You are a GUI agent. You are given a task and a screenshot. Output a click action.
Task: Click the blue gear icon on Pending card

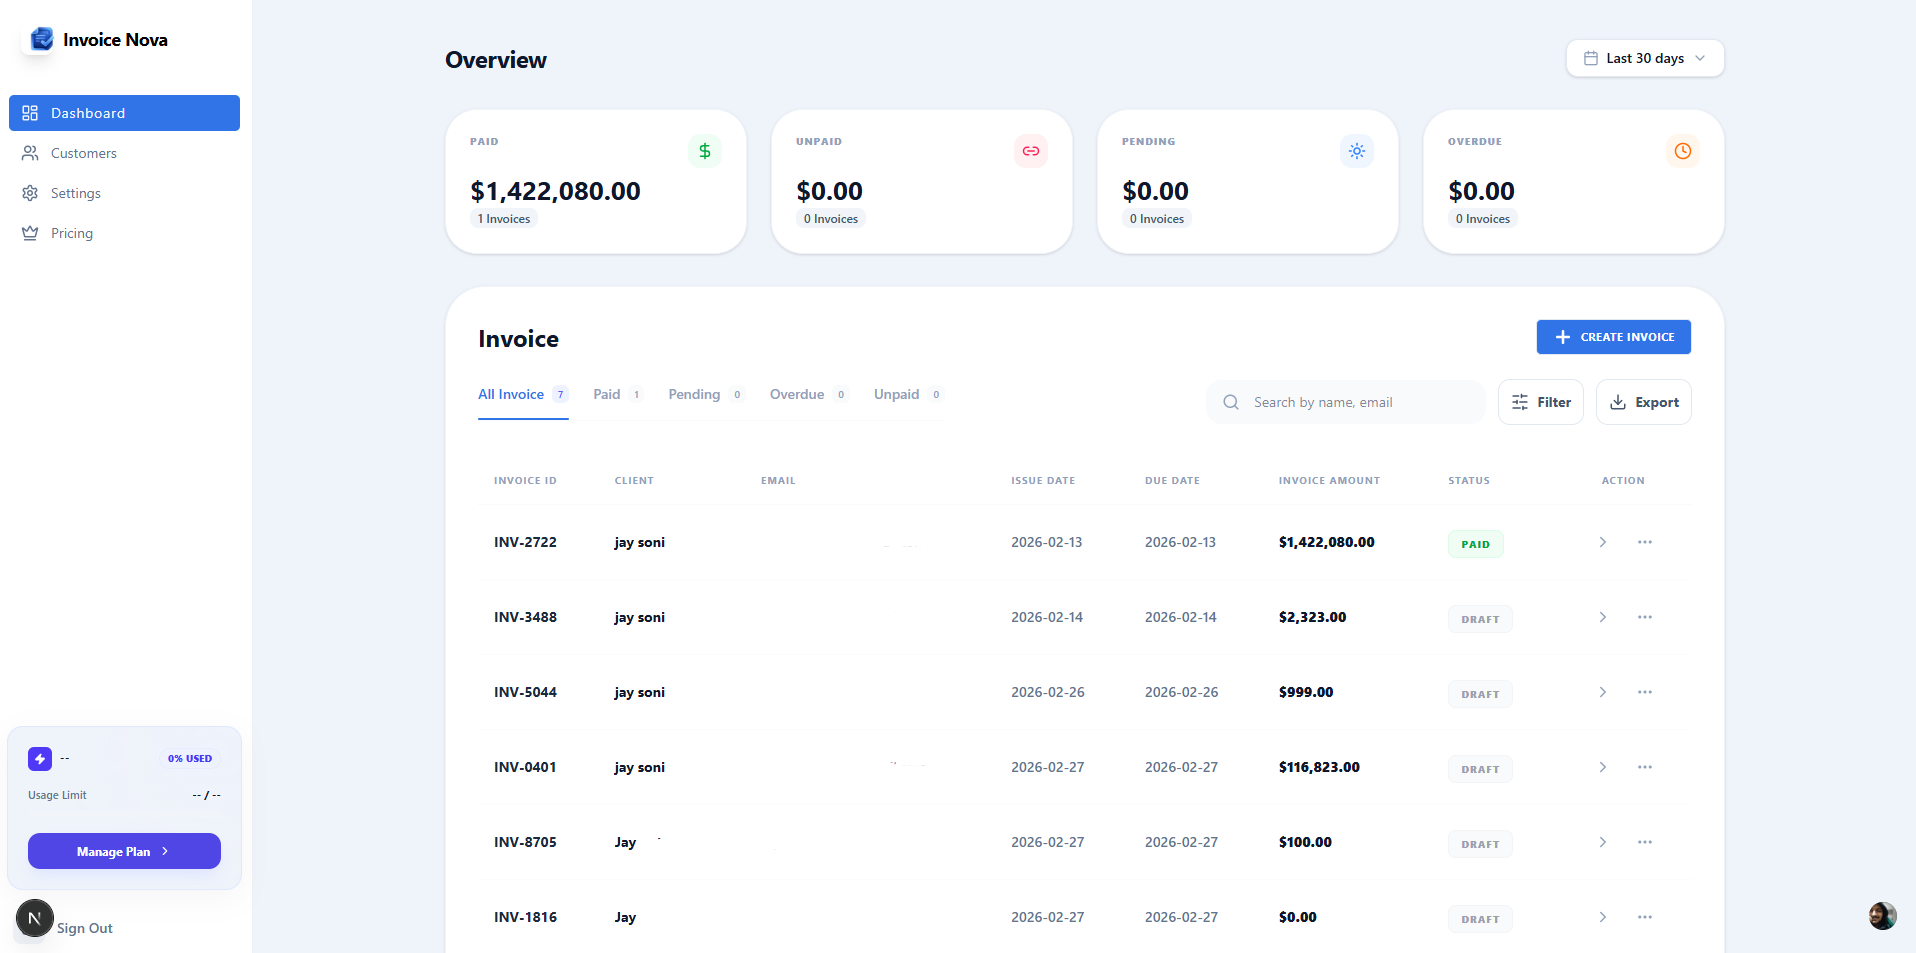point(1357,151)
